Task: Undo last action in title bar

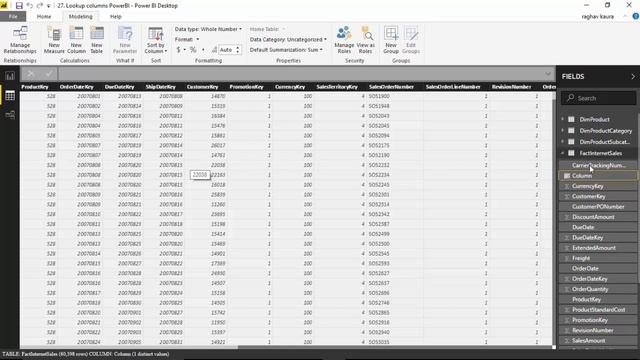Action: tap(29, 6)
